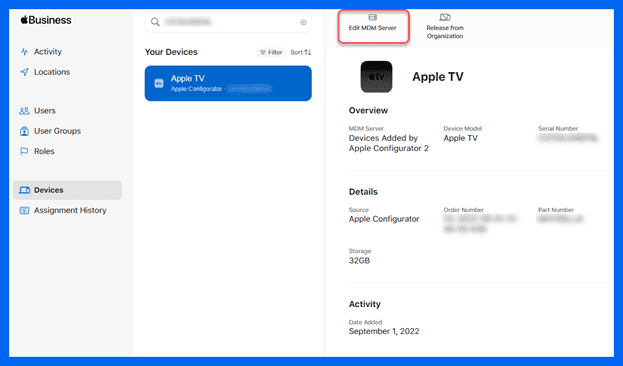
Task: Click the date September 1, 2022
Action: [x=384, y=331]
